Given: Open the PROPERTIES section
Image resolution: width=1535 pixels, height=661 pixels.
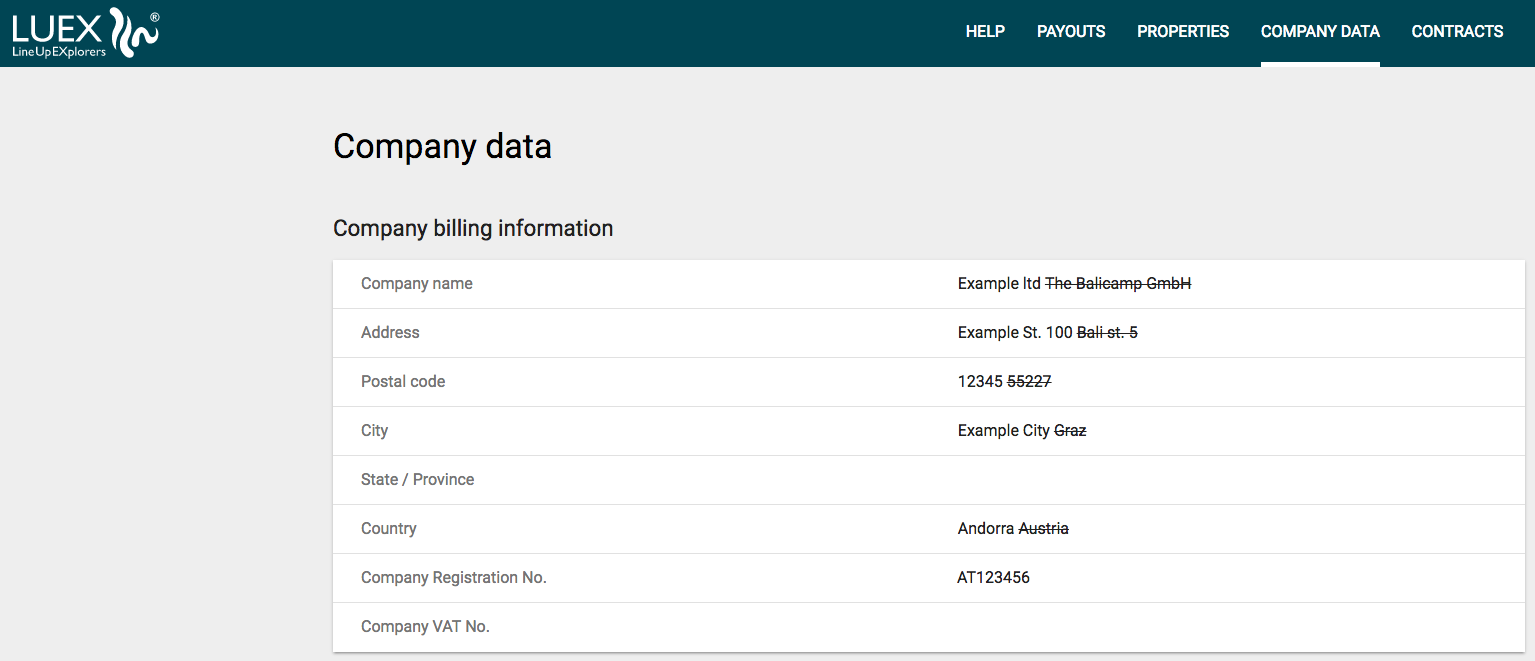Looking at the screenshot, I should coord(1183,32).
